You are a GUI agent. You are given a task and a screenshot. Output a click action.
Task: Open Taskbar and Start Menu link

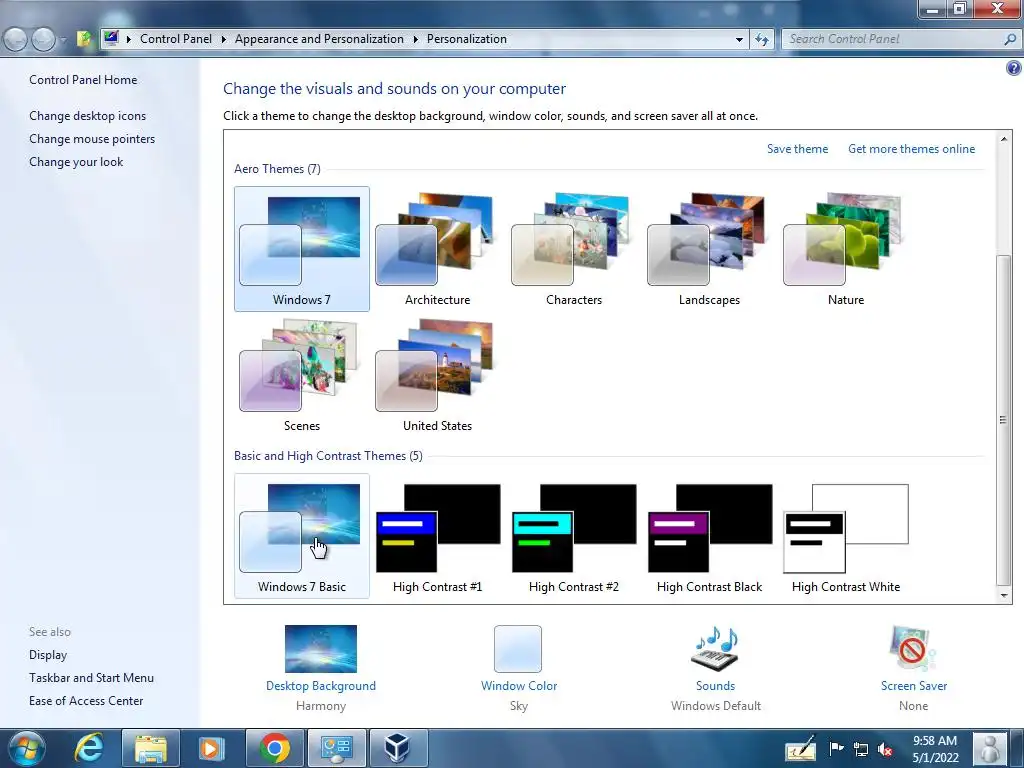point(91,678)
